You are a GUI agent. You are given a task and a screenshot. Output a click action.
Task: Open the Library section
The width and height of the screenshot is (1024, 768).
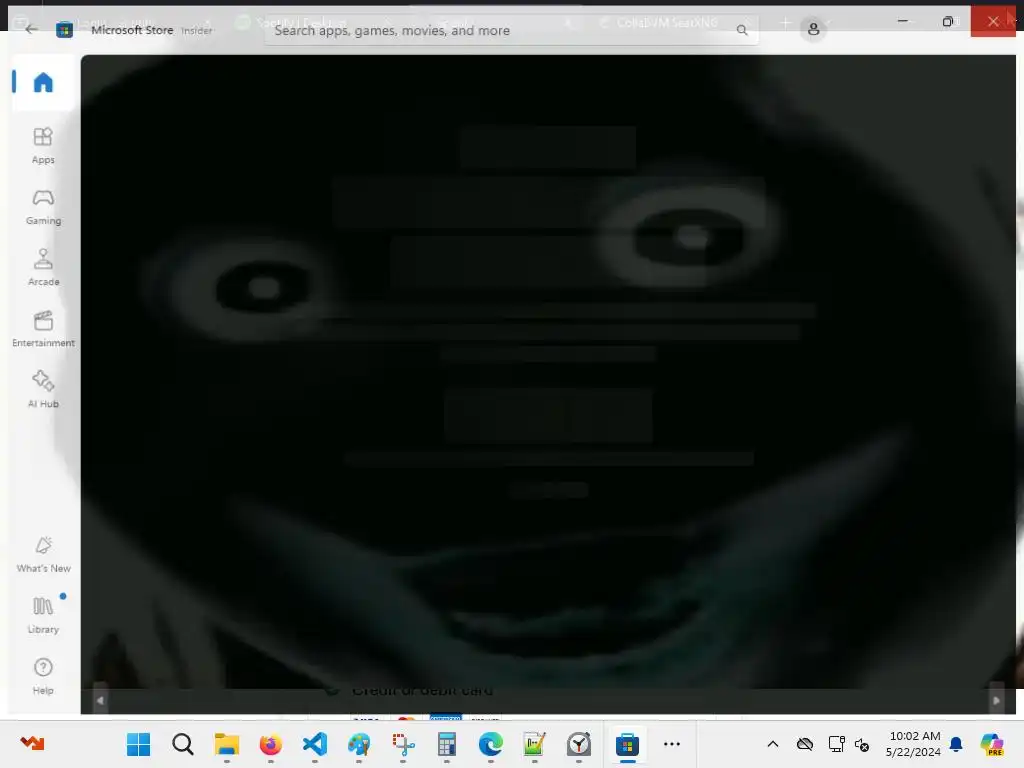pos(43,615)
